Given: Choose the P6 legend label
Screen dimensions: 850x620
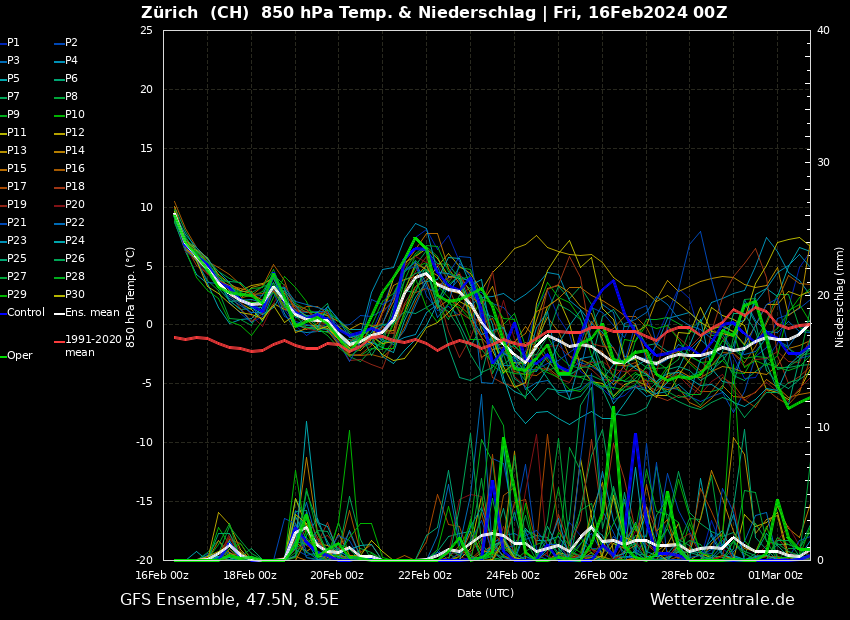Looking at the screenshot, I should 72,79.
